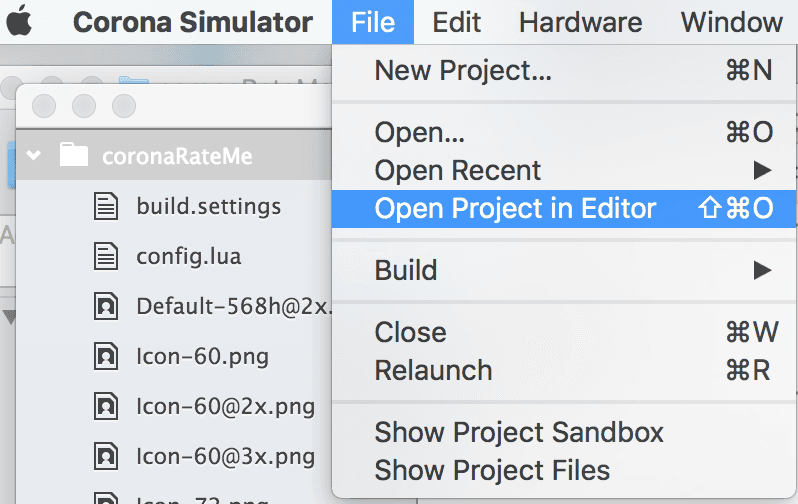Screen dimensions: 798x504
Task: Select the config.lua file name
Action: (x=189, y=256)
